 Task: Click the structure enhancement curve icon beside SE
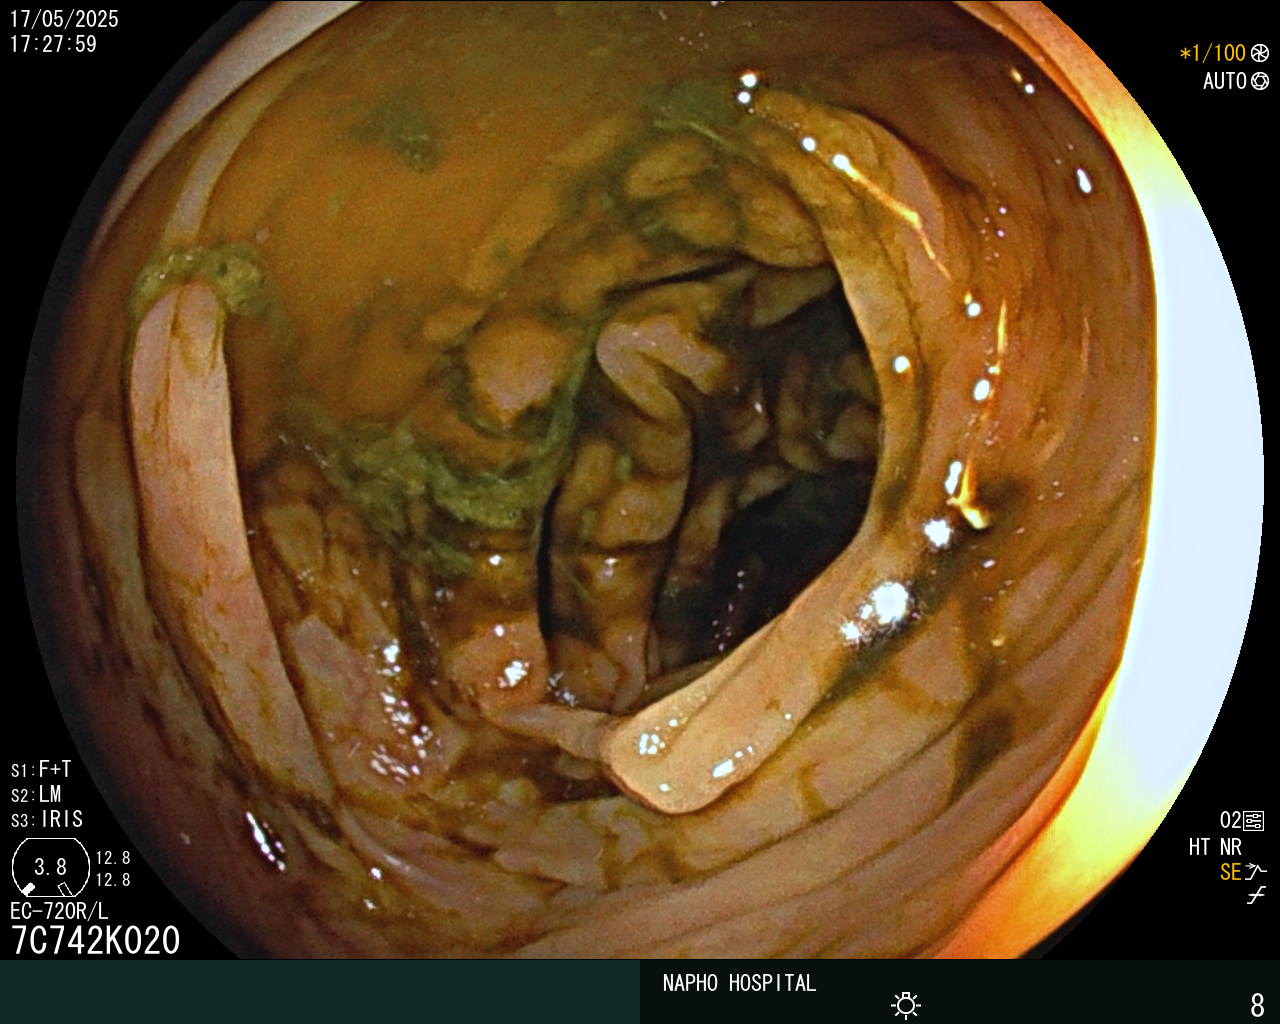[x=1256, y=872]
